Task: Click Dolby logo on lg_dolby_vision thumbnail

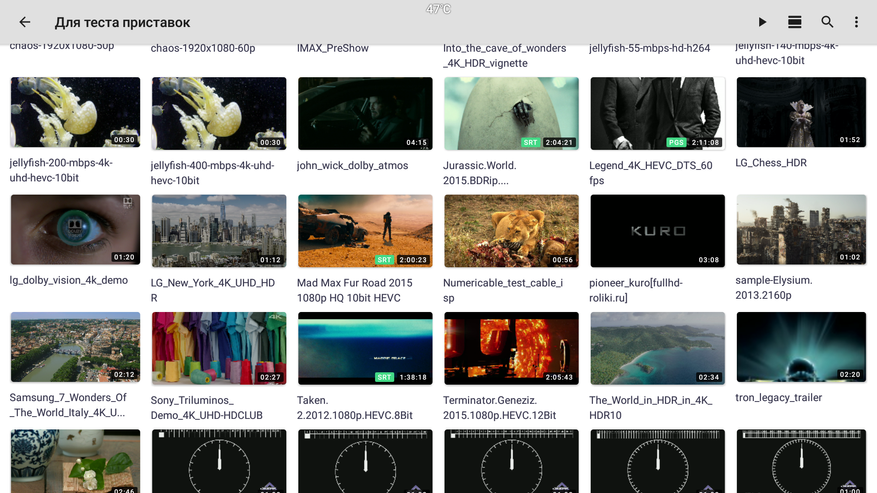Action: pos(128,202)
